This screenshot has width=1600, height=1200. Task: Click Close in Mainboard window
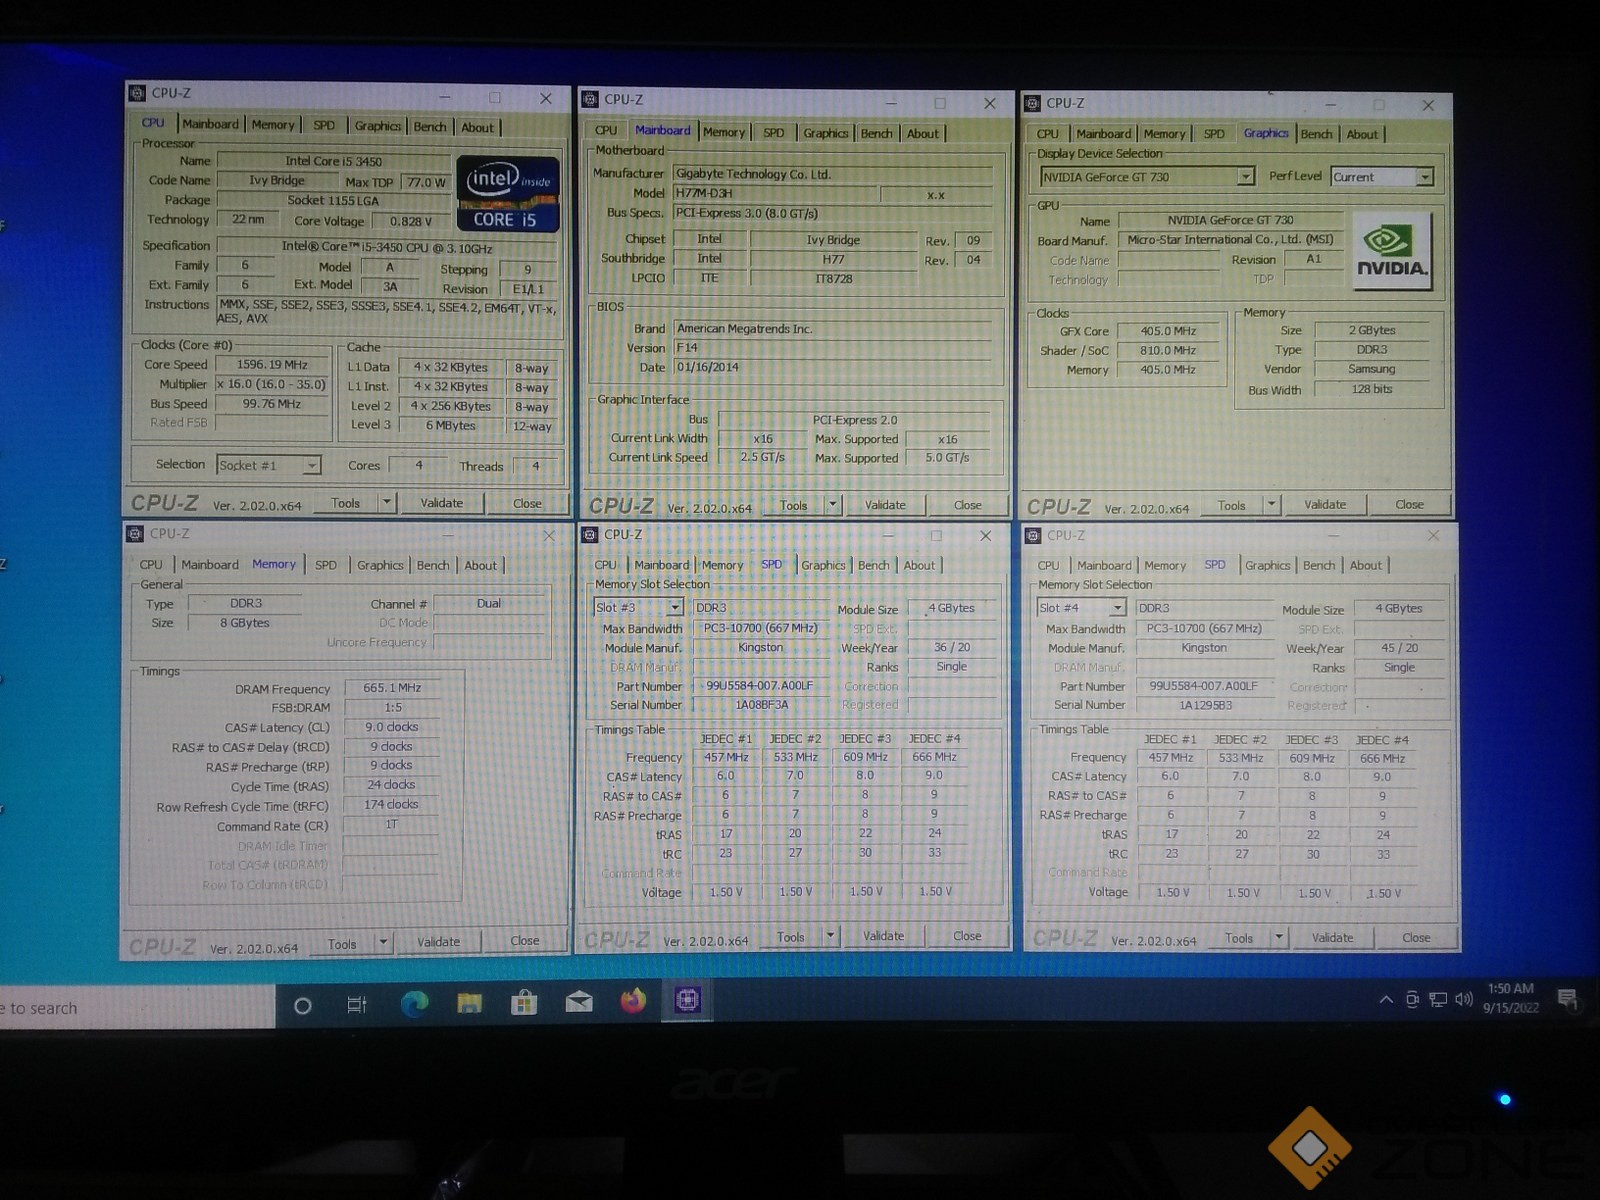(967, 505)
